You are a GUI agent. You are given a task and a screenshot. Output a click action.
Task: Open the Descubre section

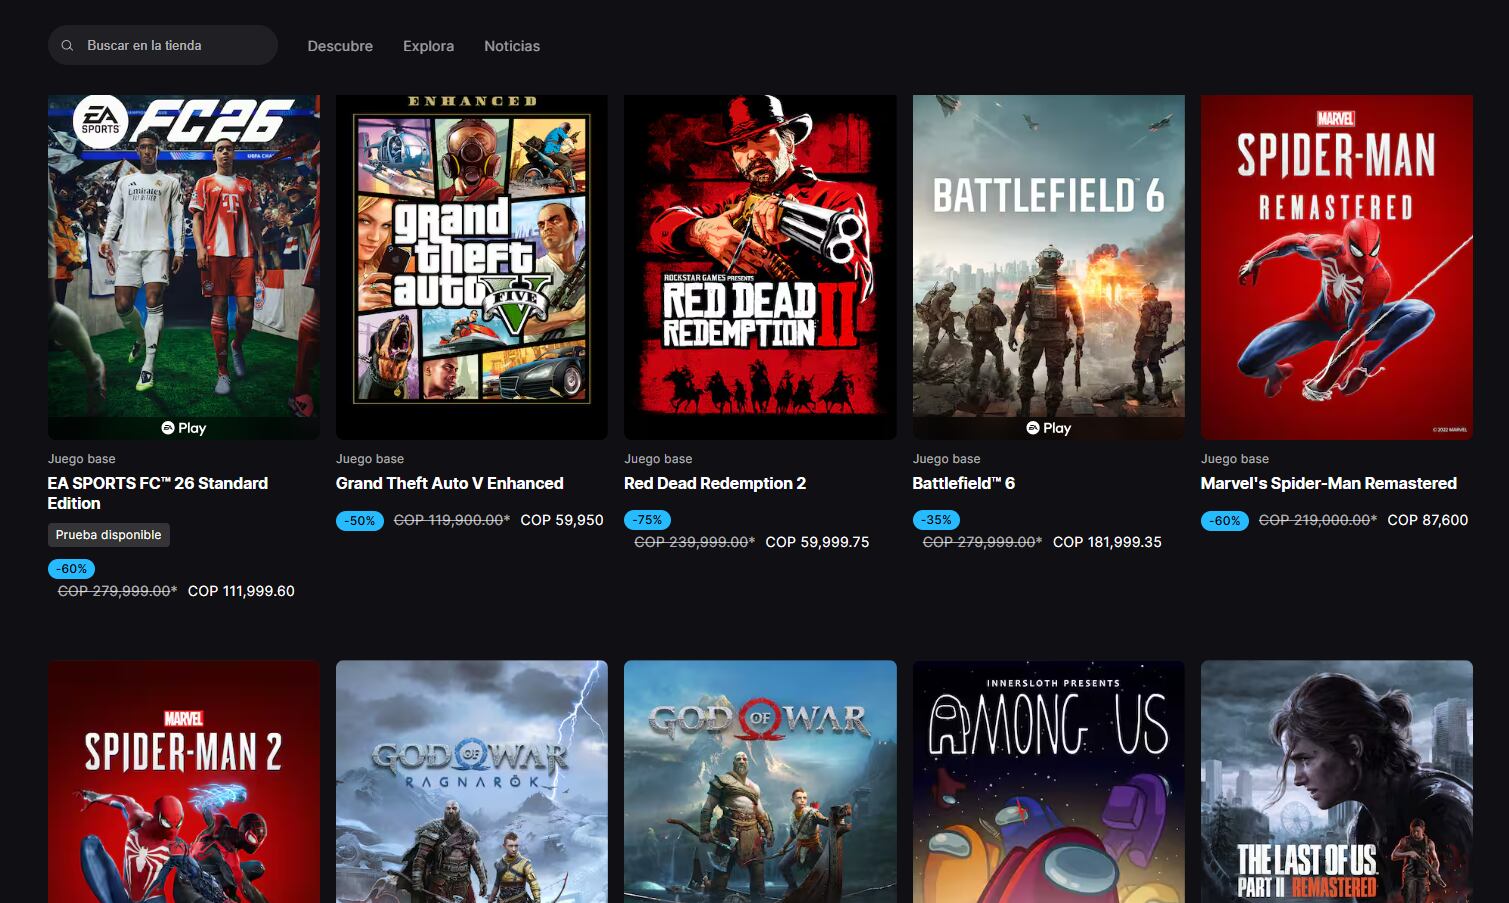tap(340, 46)
